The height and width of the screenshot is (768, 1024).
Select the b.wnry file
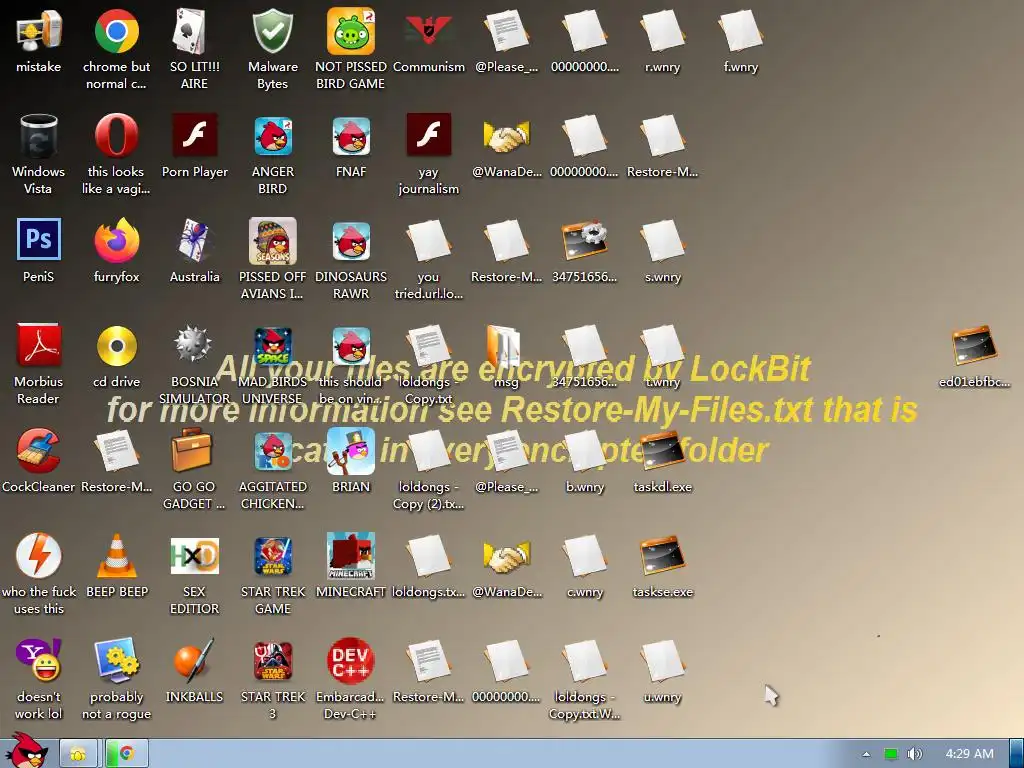click(x=584, y=451)
